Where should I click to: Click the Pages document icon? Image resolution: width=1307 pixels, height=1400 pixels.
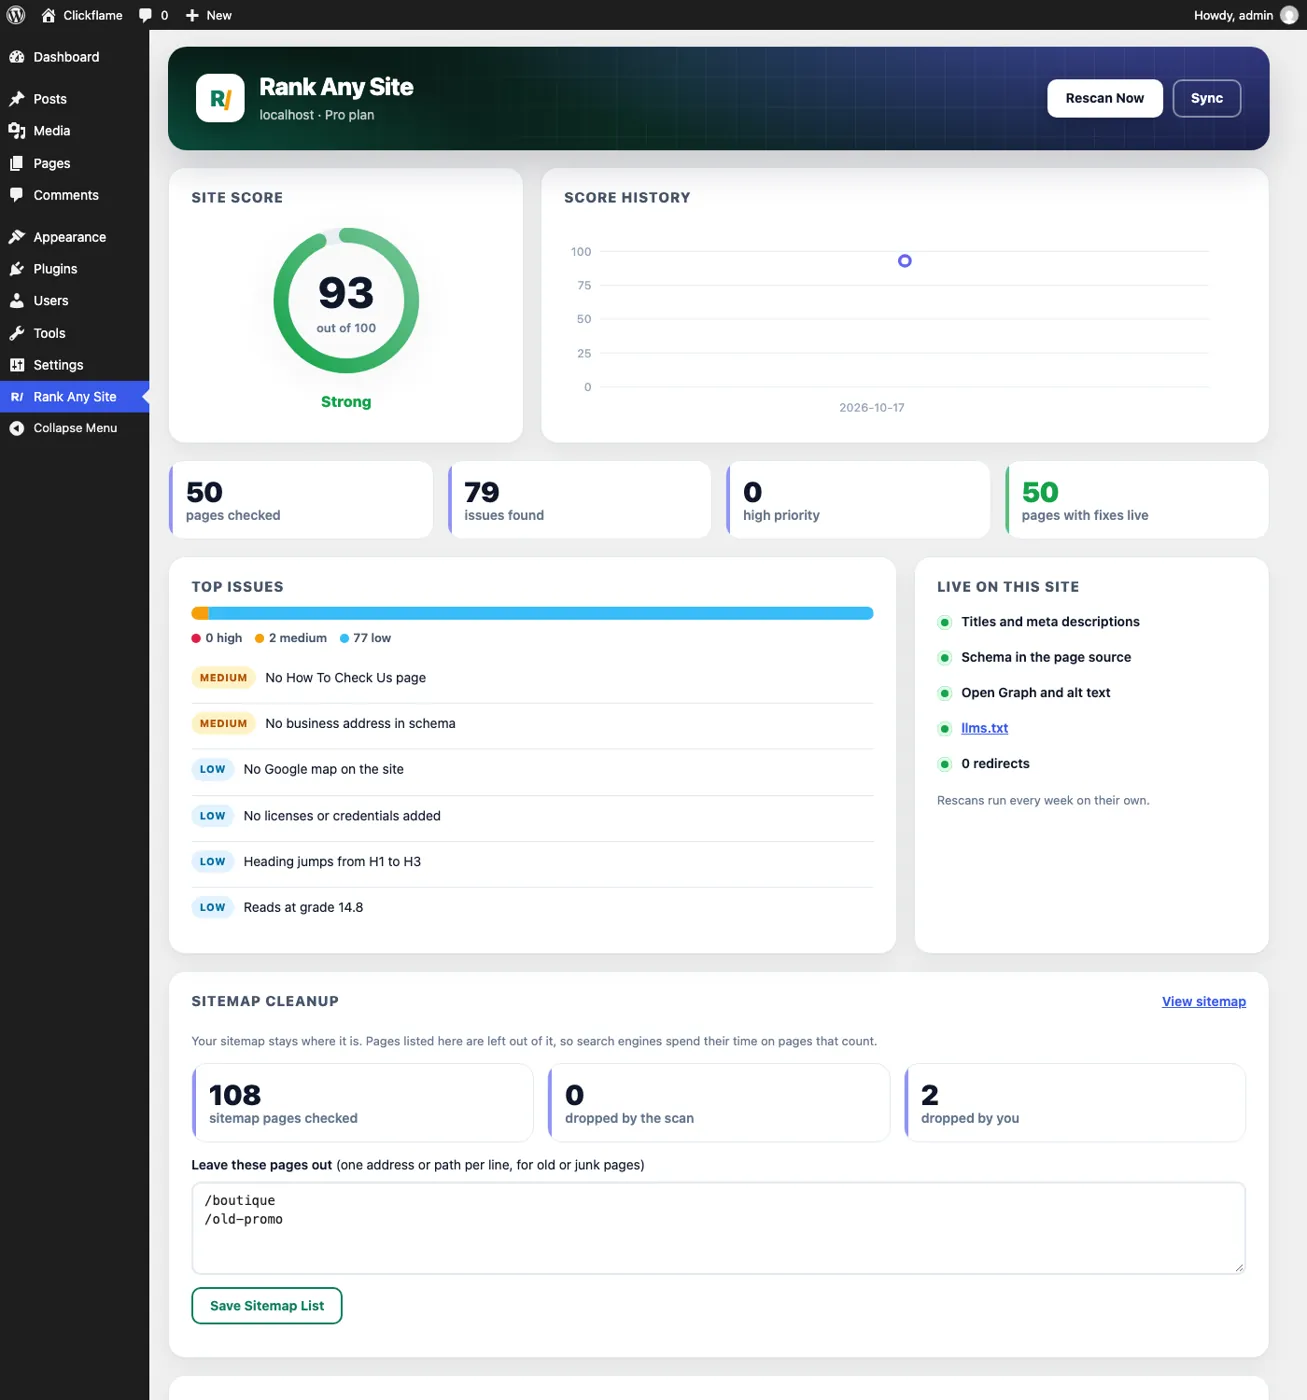pos(17,163)
